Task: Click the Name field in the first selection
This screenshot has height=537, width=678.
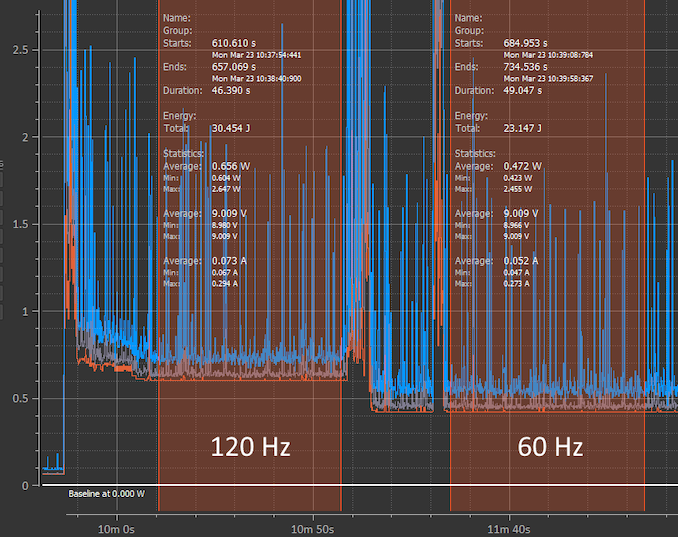Action: pos(176,18)
